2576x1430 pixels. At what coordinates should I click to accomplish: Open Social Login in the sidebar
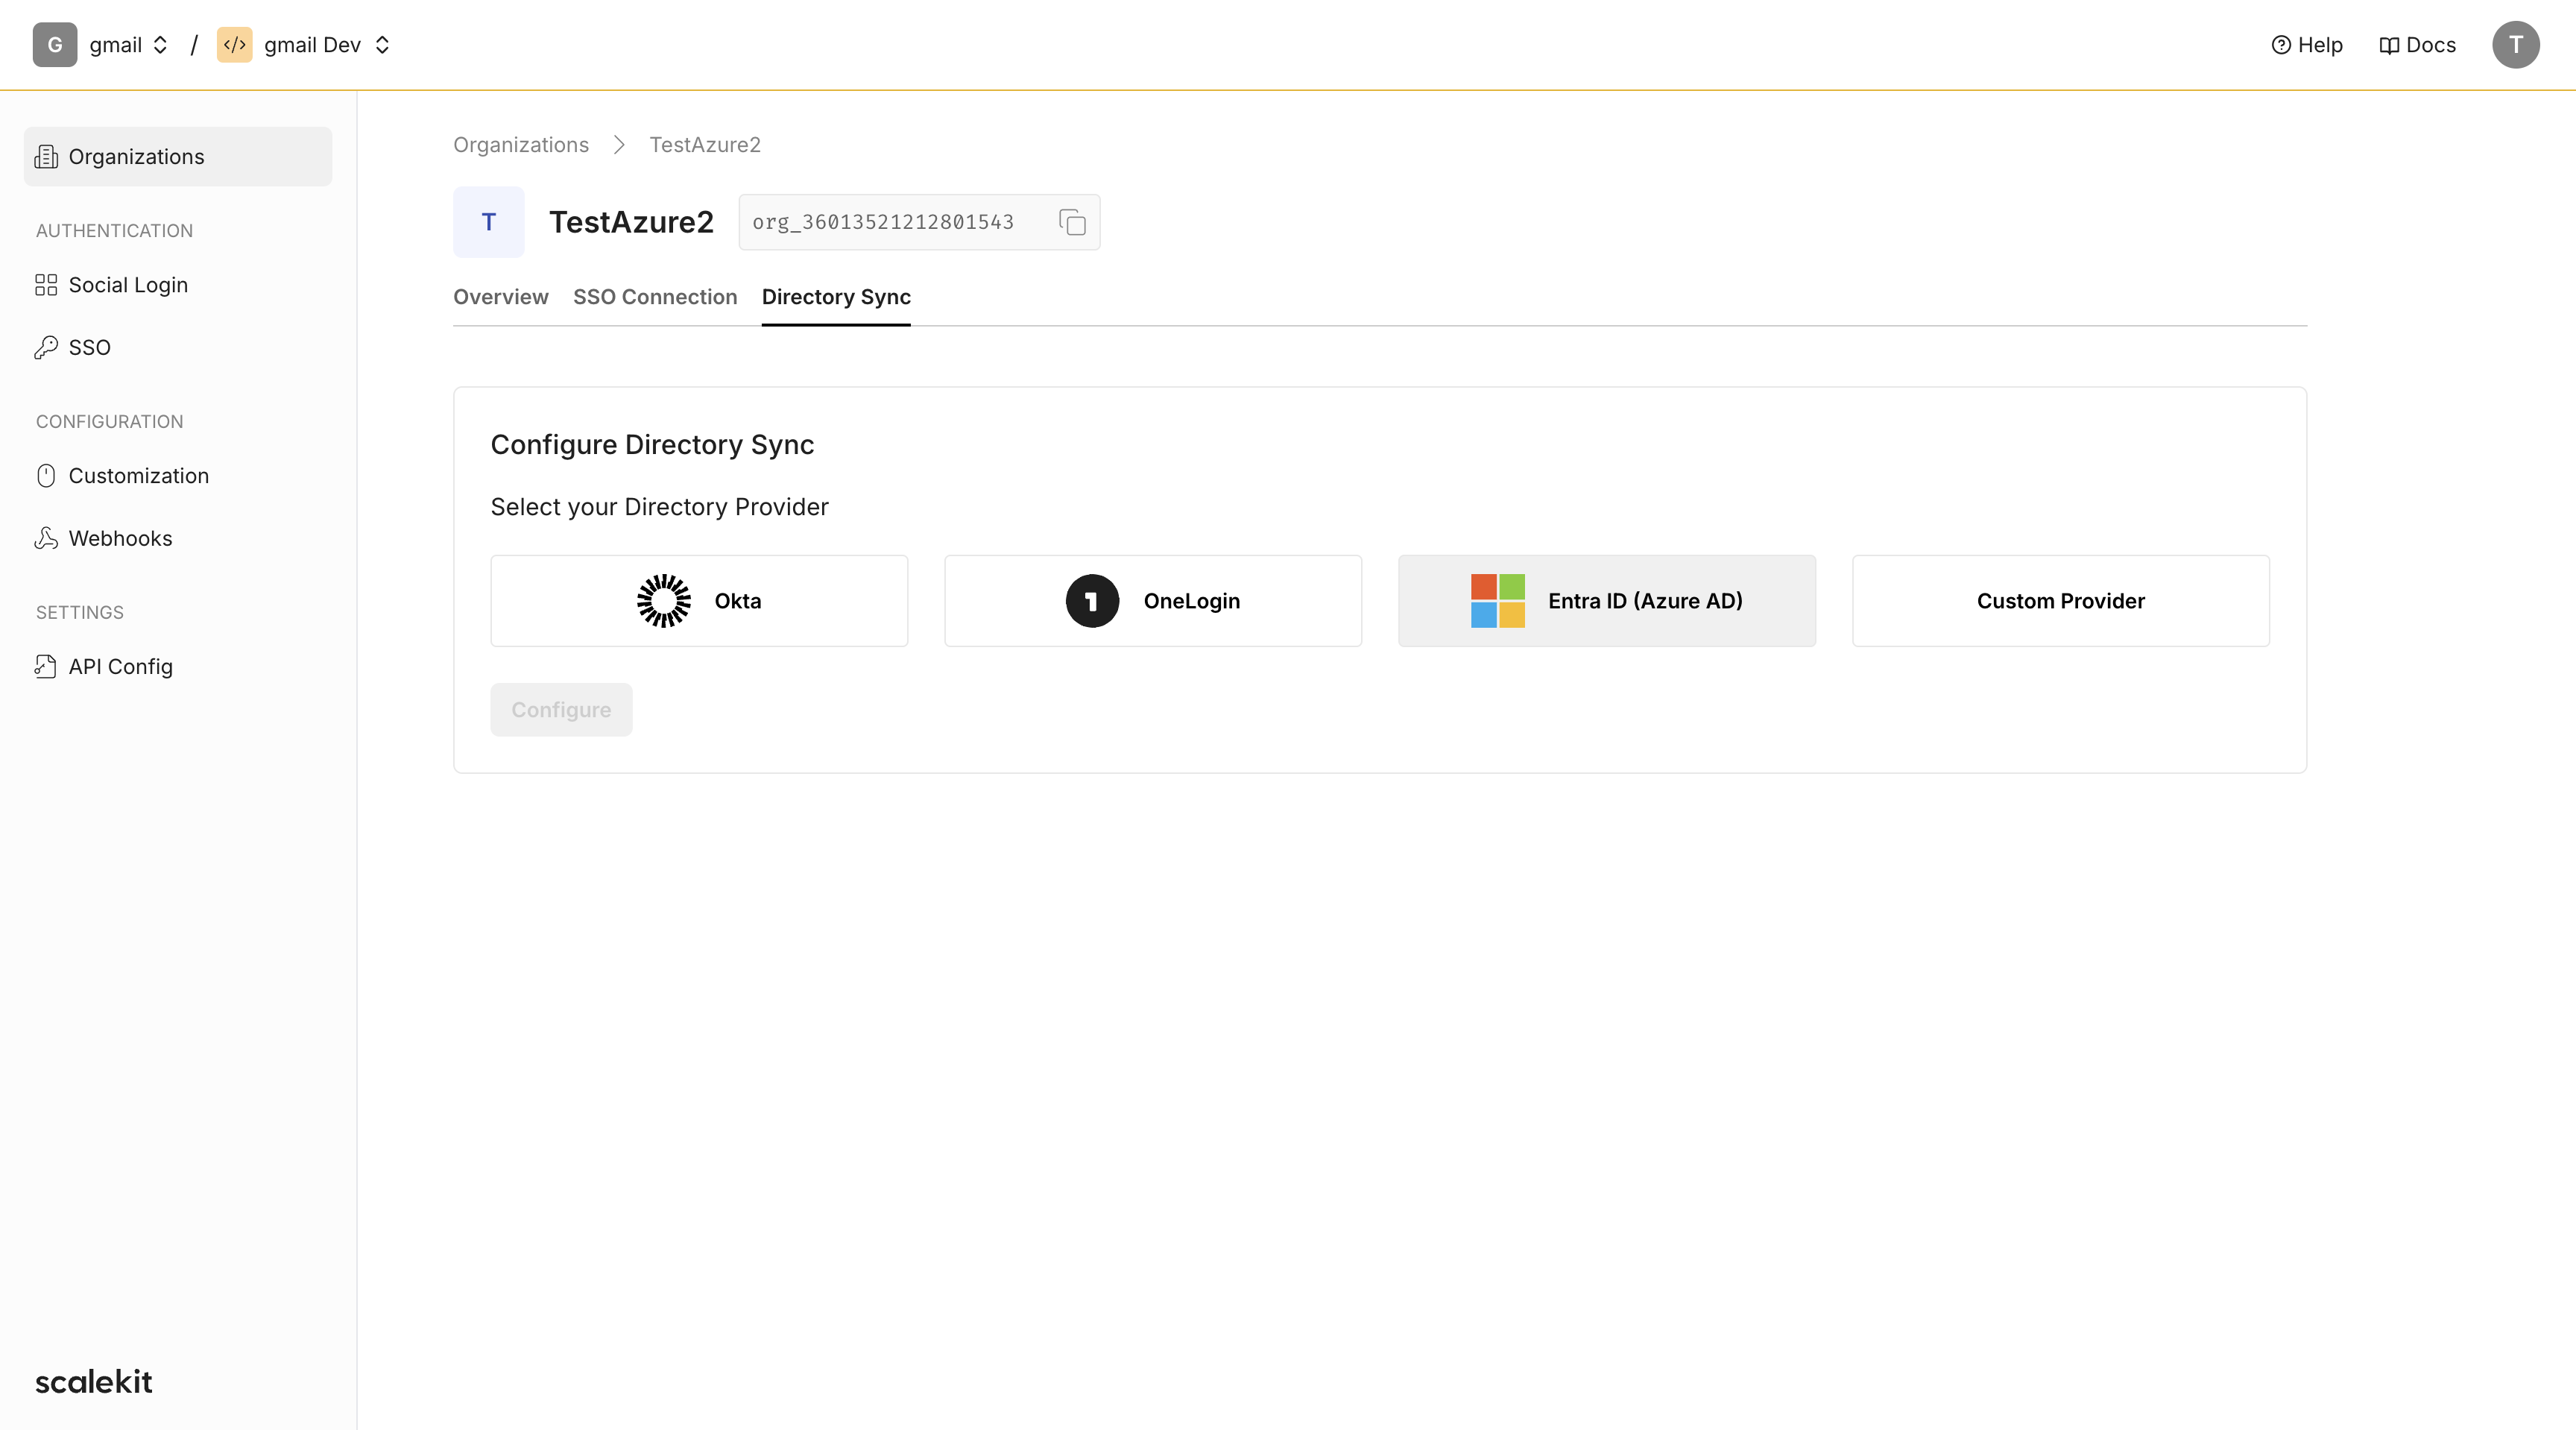pos(178,285)
